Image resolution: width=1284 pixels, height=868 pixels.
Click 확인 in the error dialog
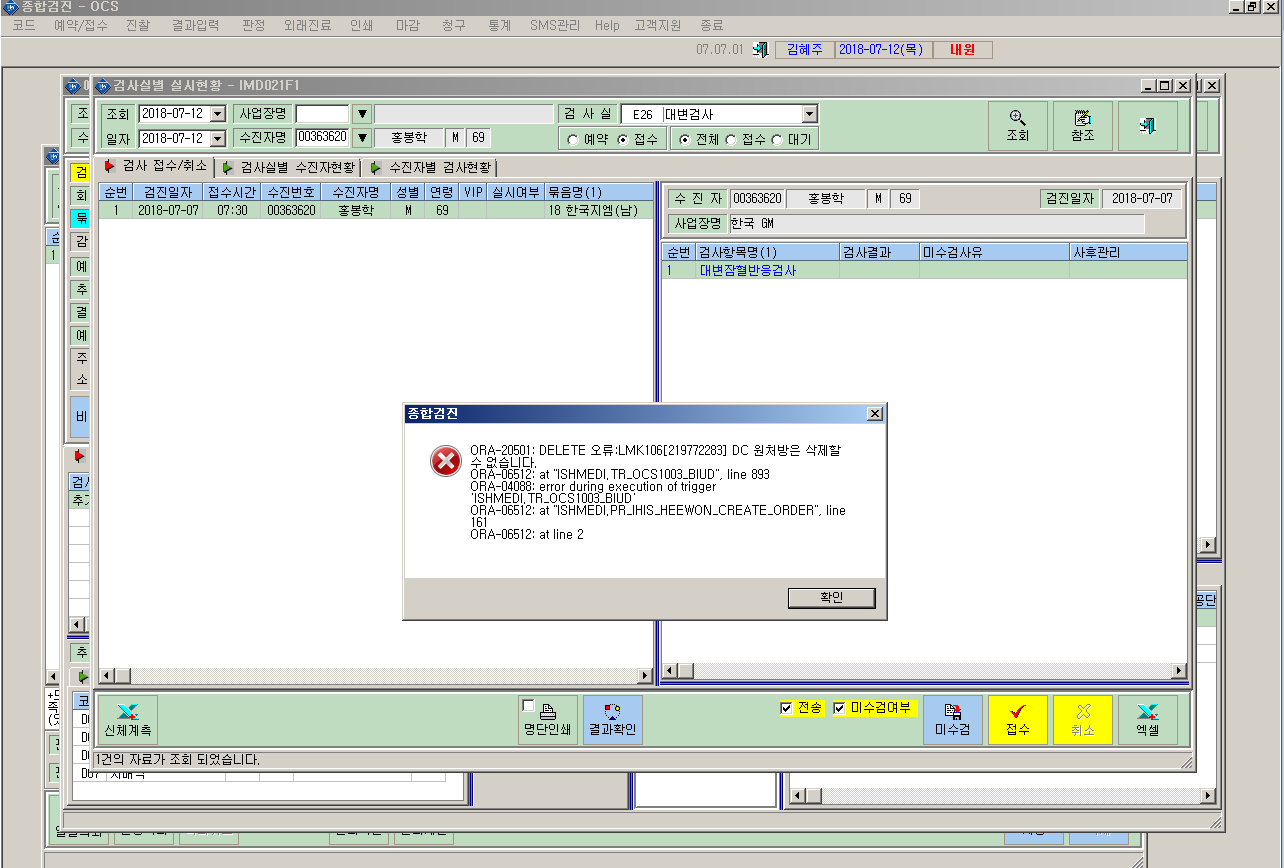(x=832, y=597)
